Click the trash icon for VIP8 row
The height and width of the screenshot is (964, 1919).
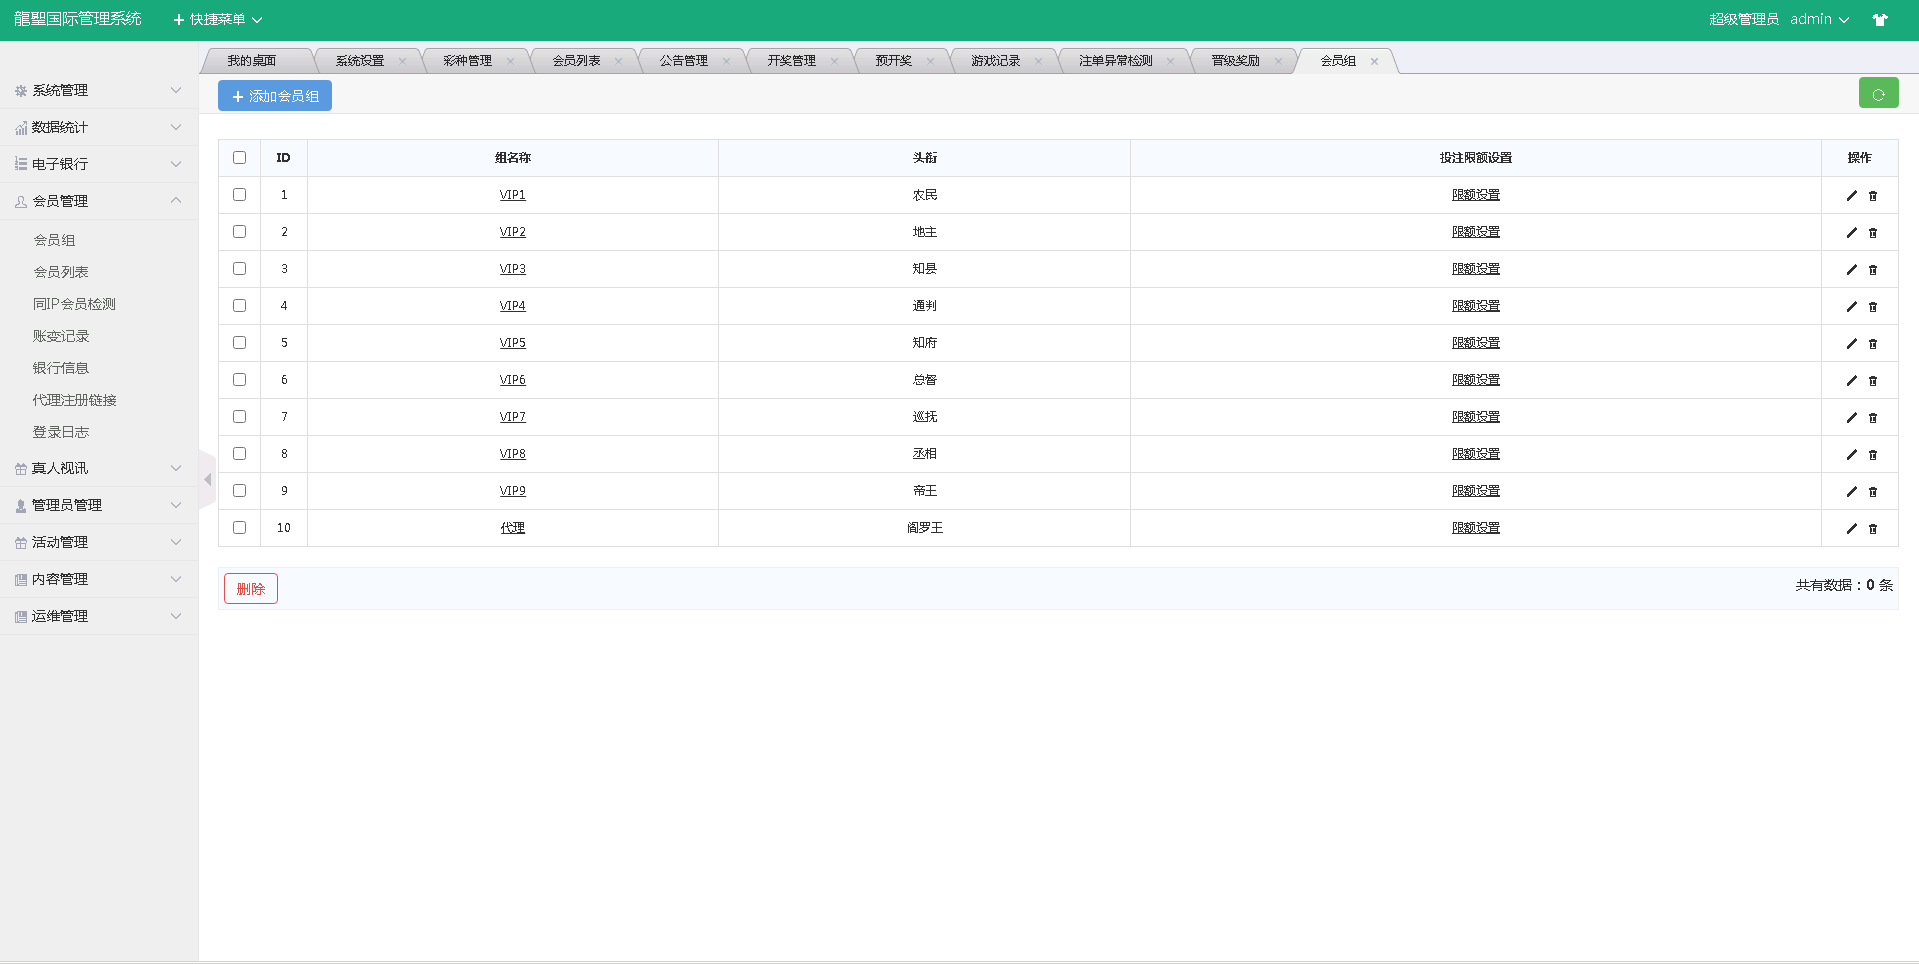[1873, 455]
